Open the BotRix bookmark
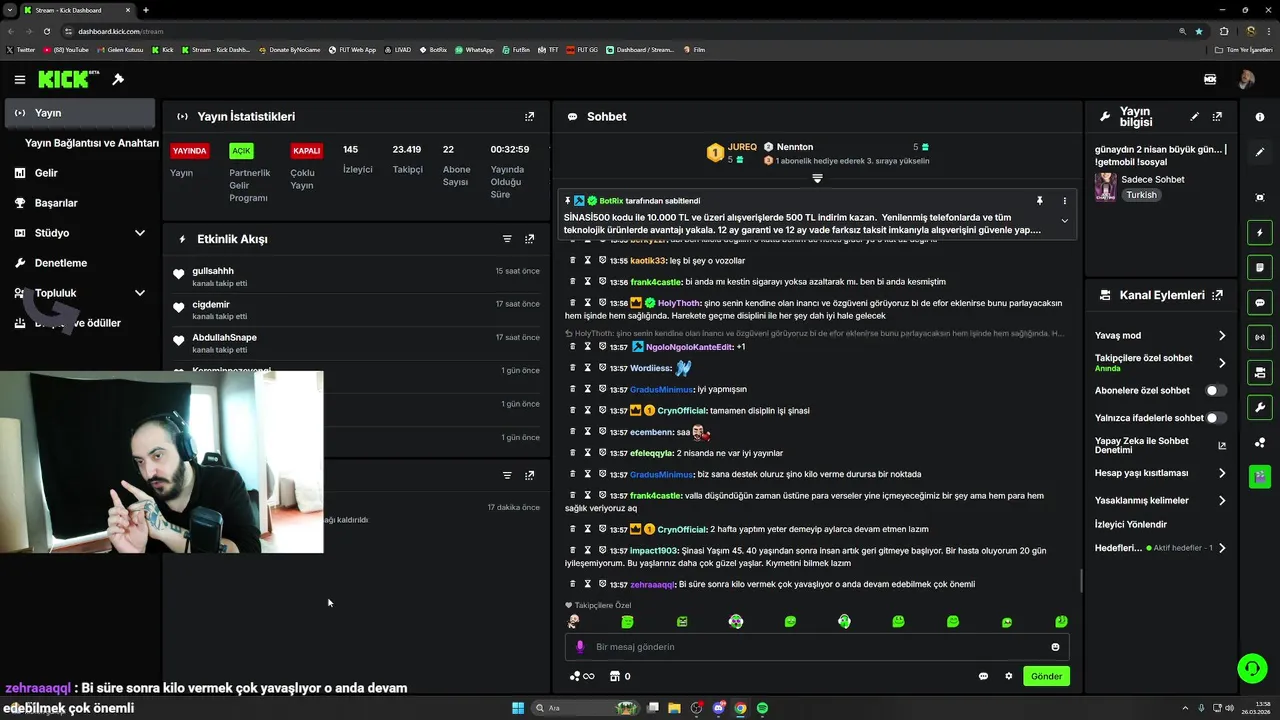The height and width of the screenshot is (720, 1280). point(433,49)
